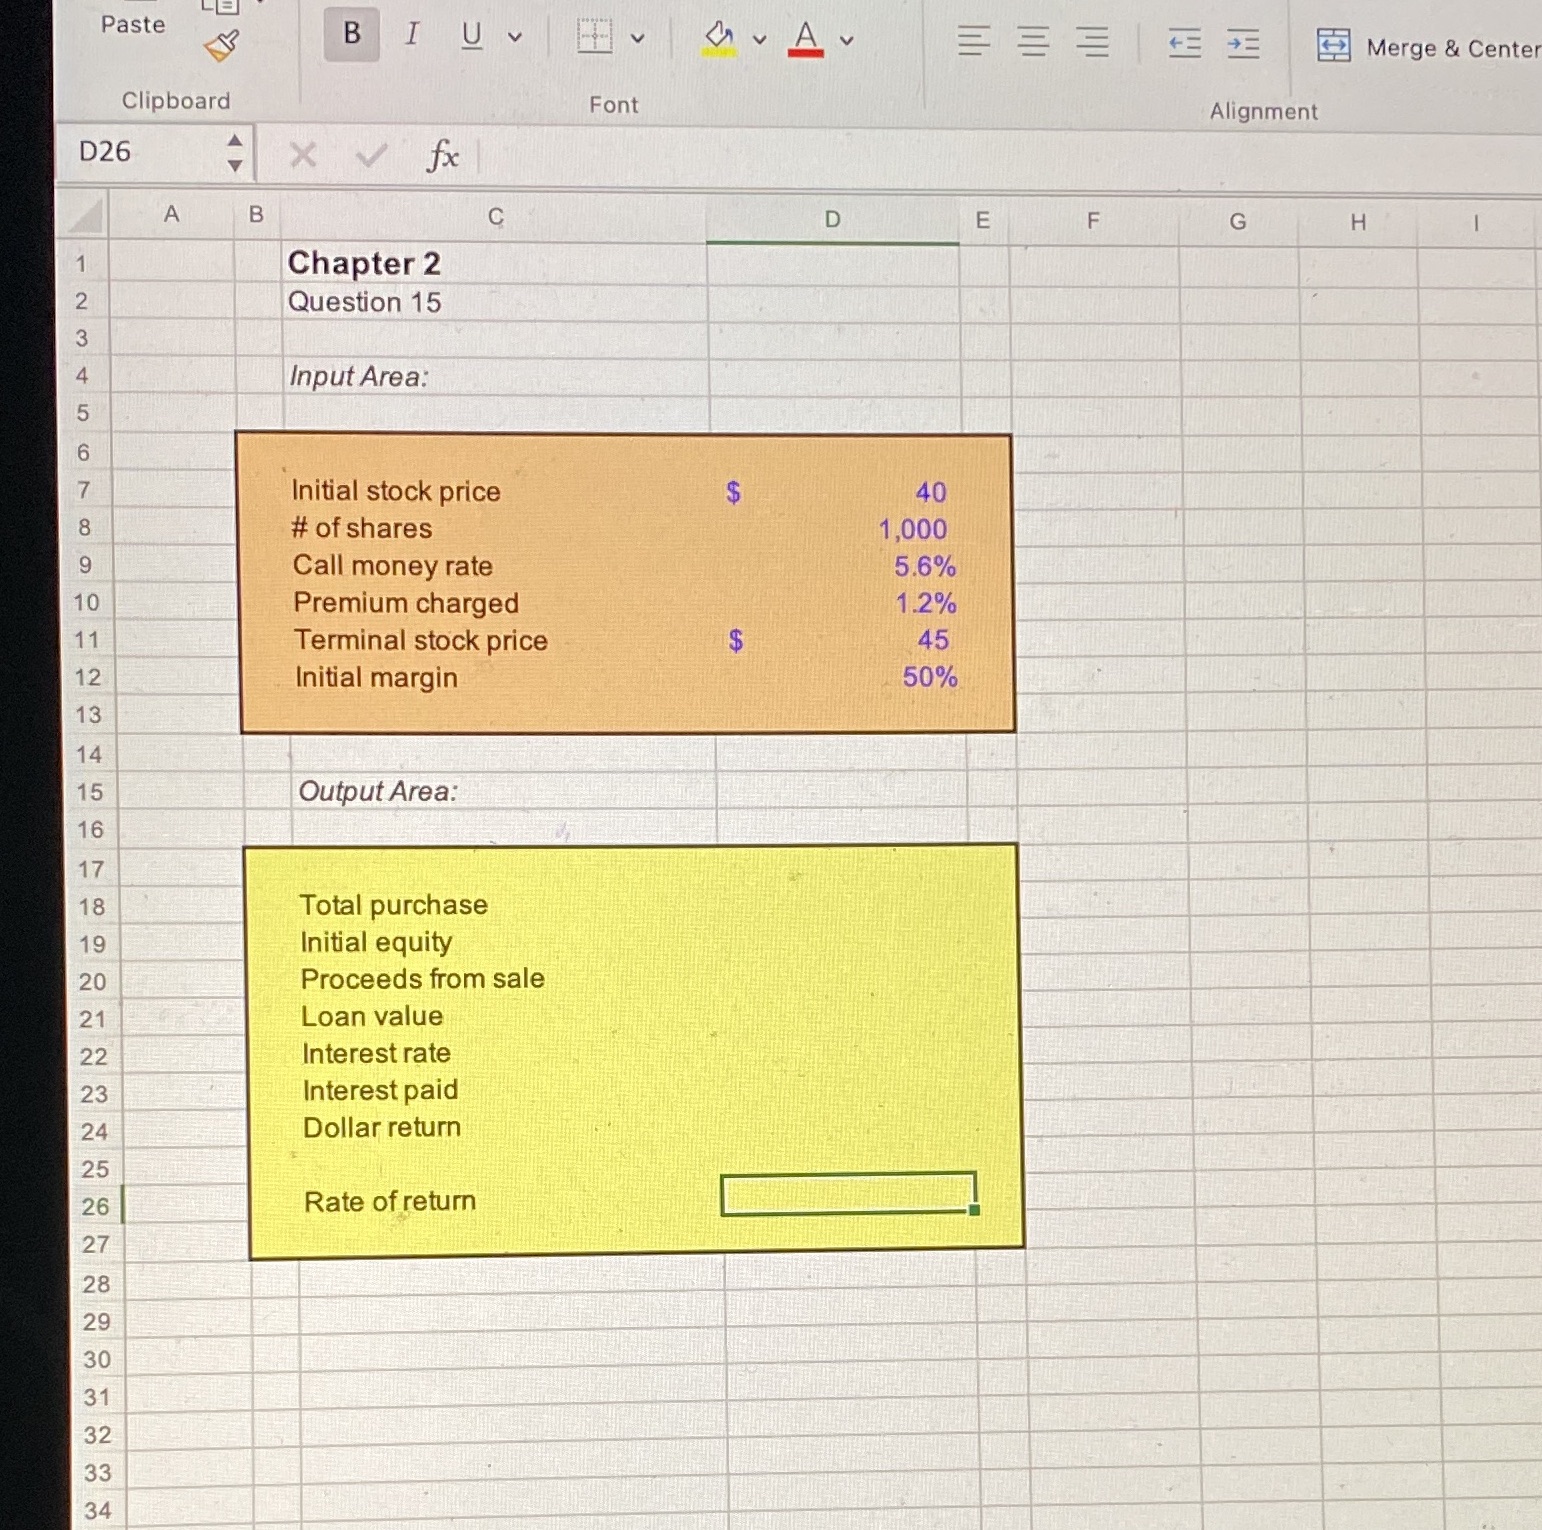
Task: Select the "Chapter 2" title cell
Action: point(364,263)
